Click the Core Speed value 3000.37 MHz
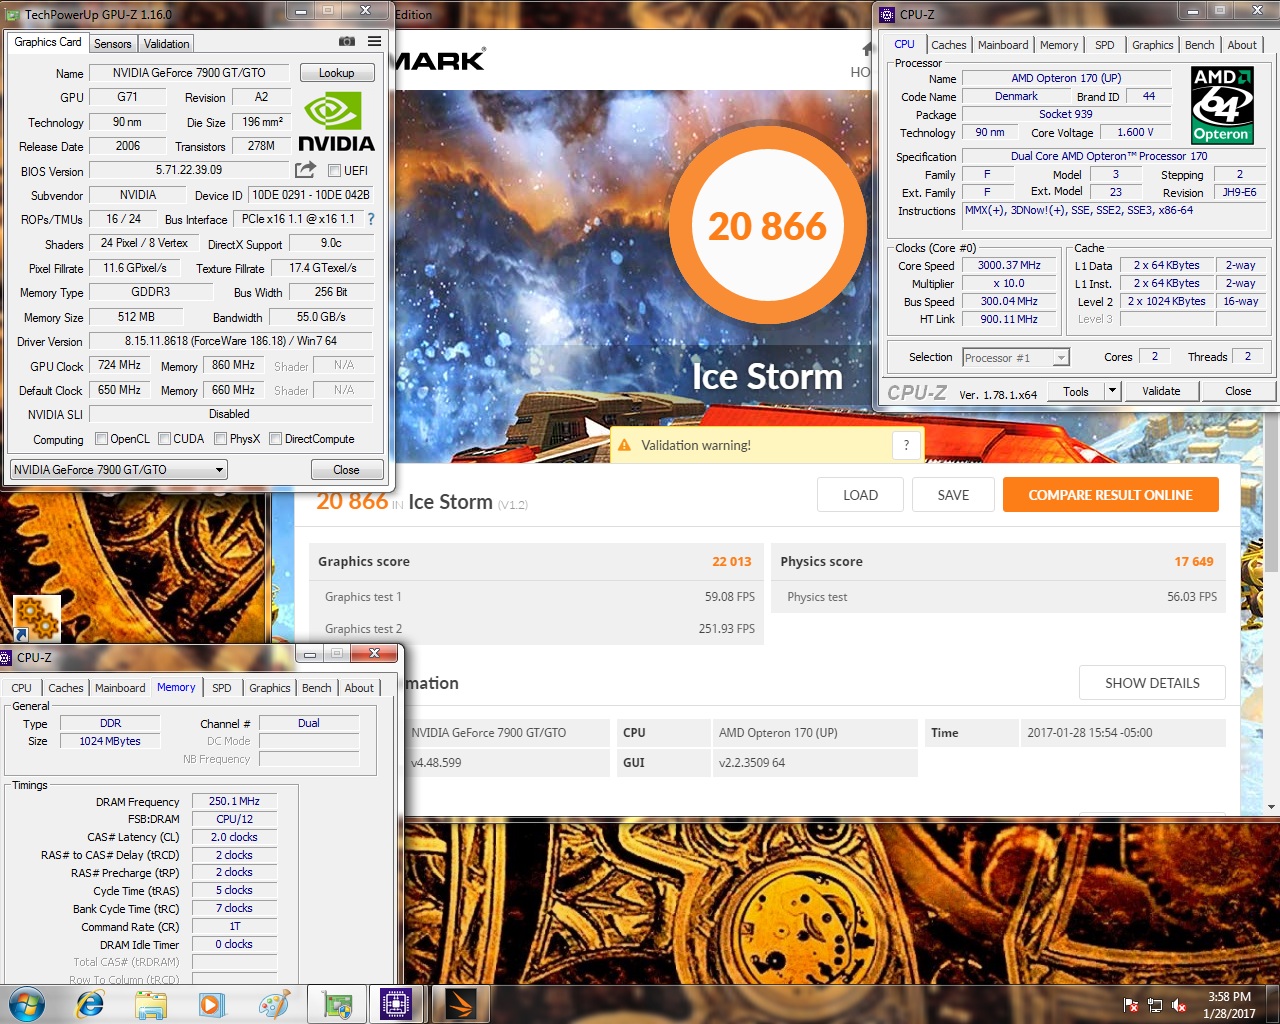Screen dimensions: 1280x1024 point(1009,266)
